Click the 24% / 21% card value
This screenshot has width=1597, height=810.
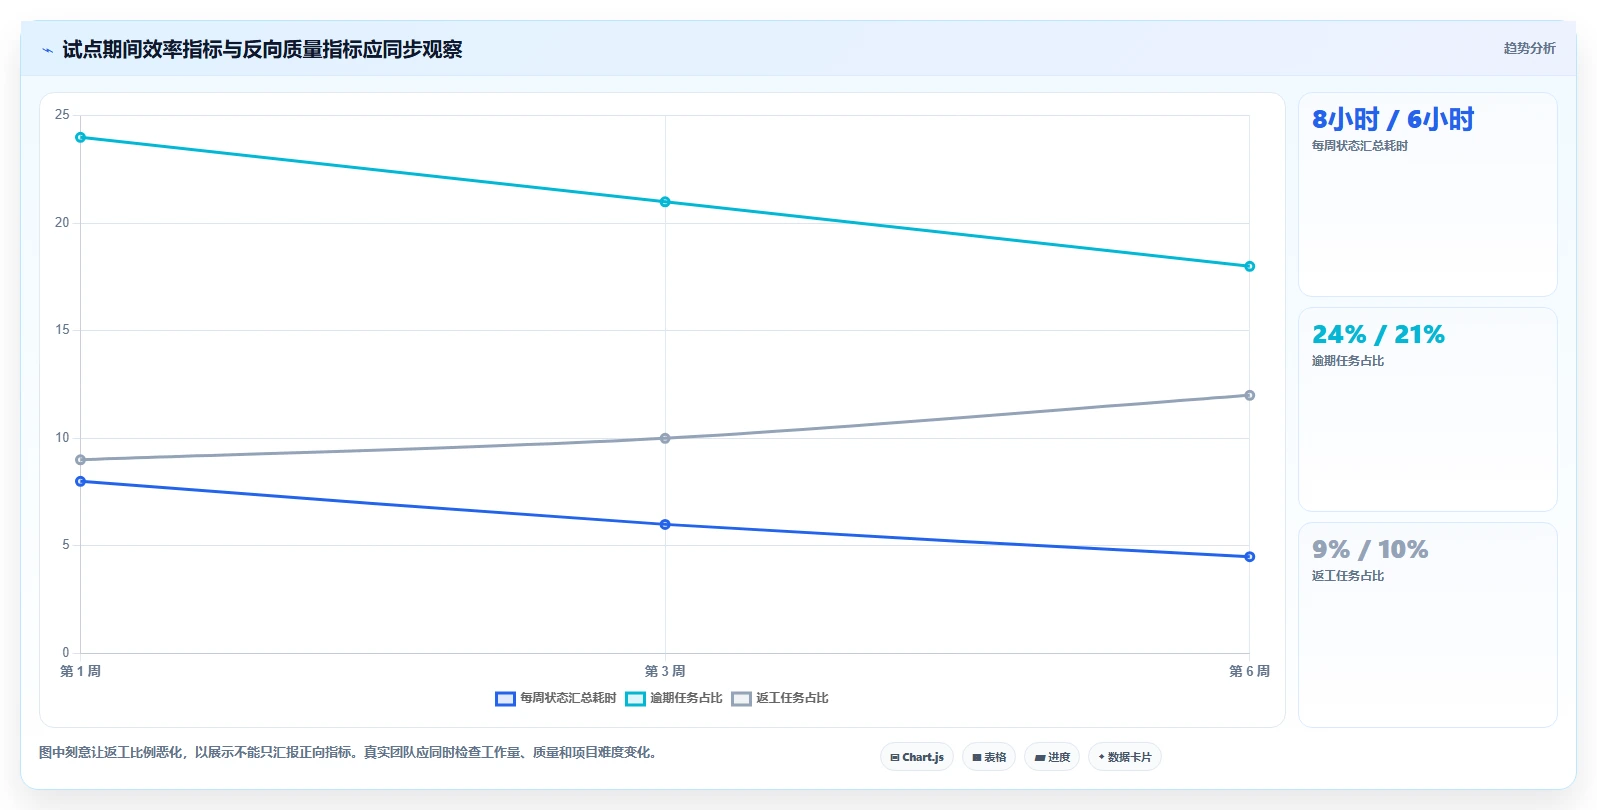click(x=1378, y=334)
